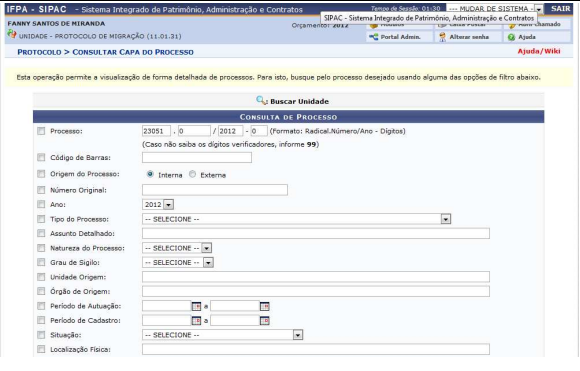Click the unit icon beside UNIDADE - PROTOCOLO DE MIGRAÇÃO
The width and height of the screenshot is (580, 371).
coord(12,34)
